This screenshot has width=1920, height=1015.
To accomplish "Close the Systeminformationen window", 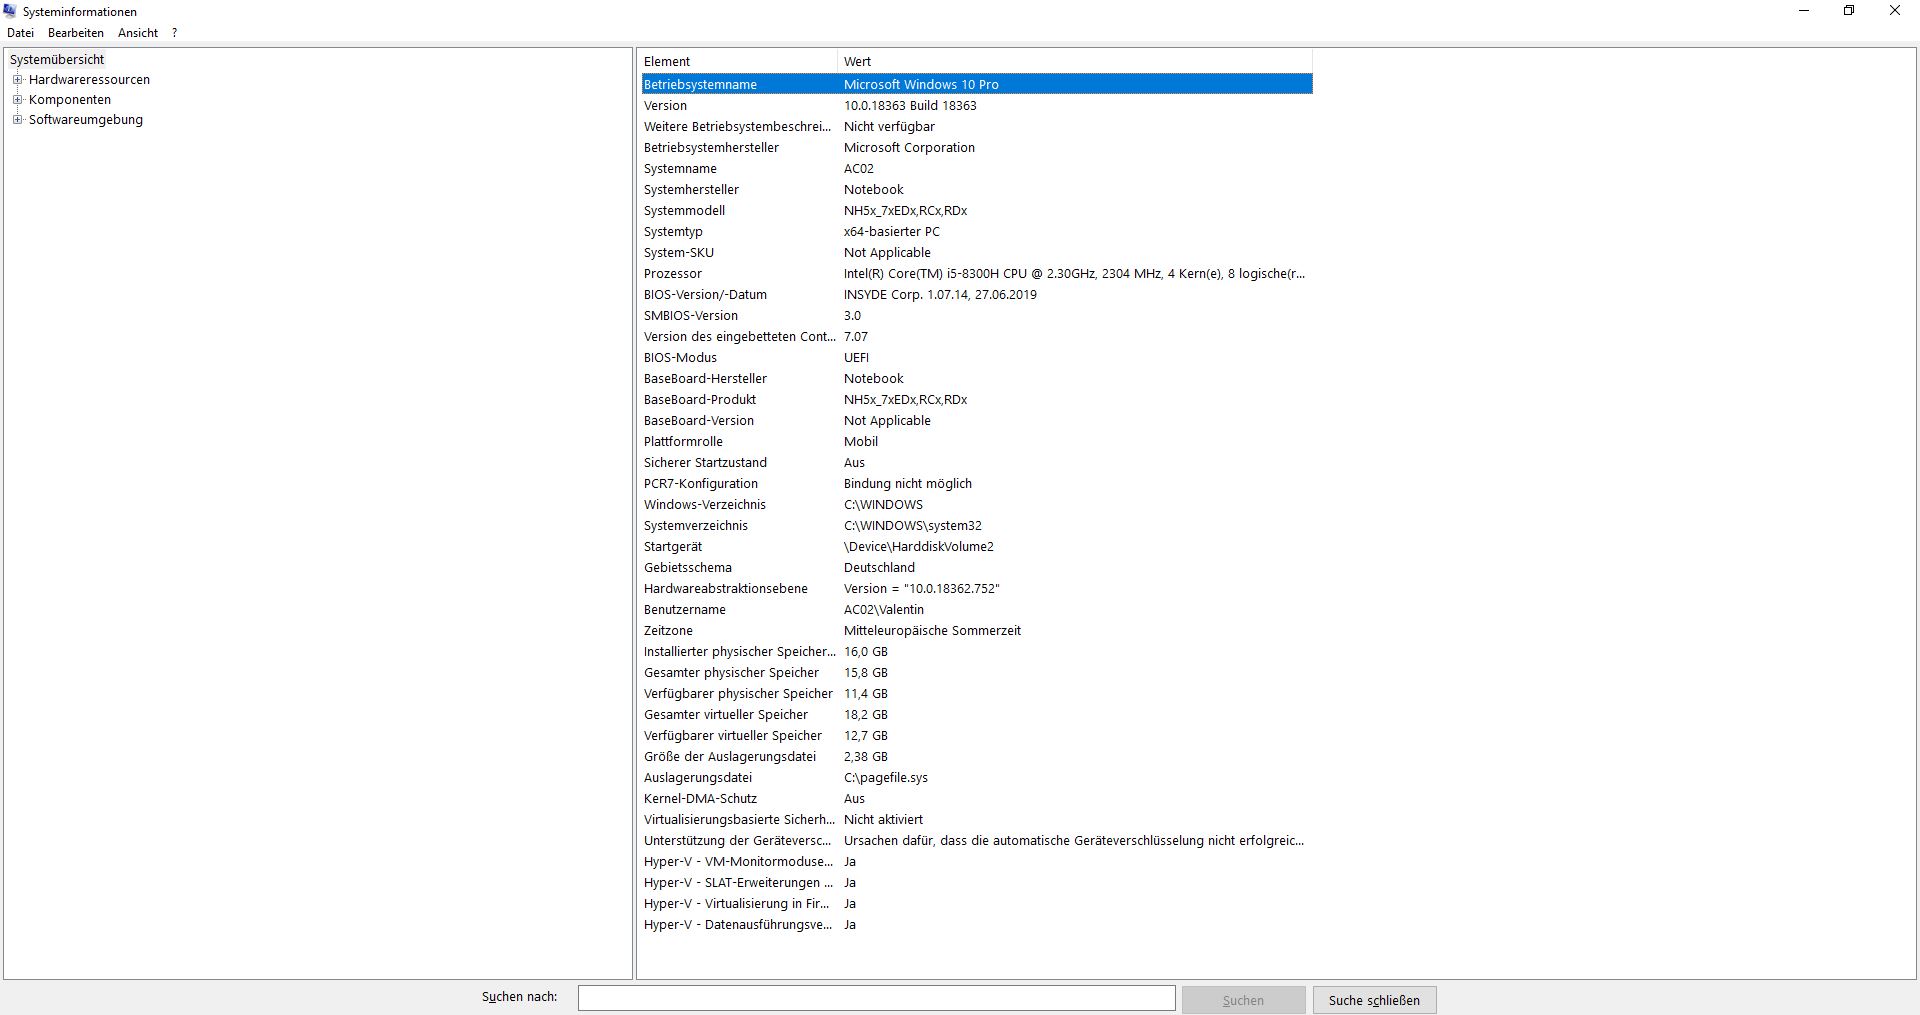I will pyautogui.click(x=1895, y=11).
